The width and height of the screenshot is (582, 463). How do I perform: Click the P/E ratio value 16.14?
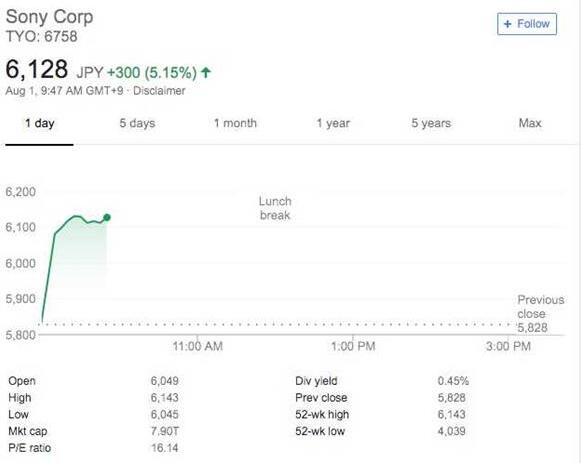tap(164, 448)
